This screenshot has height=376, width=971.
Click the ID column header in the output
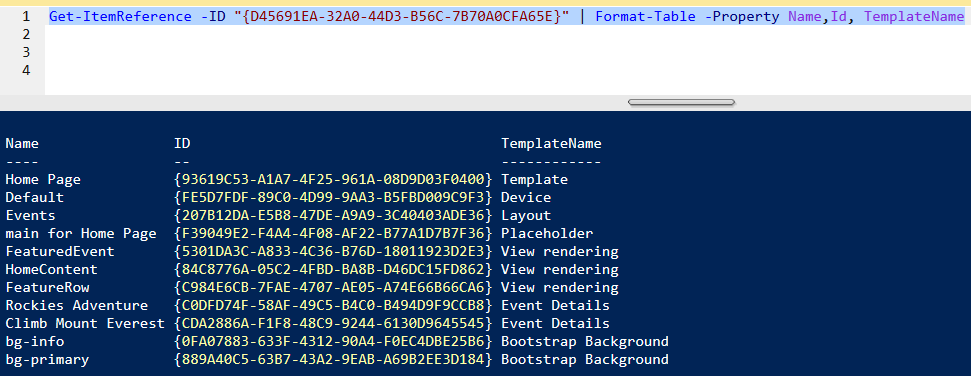tap(182, 144)
